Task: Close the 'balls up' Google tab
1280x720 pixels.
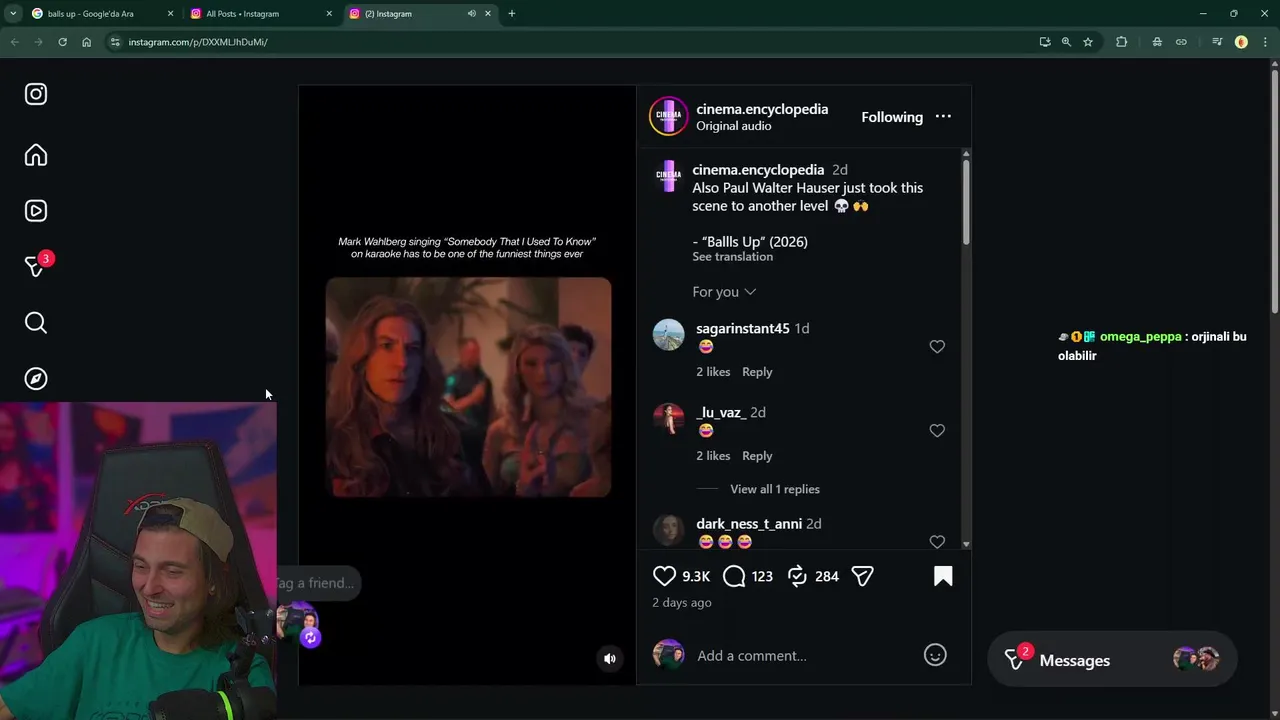Action: click(x=170, y=14)
